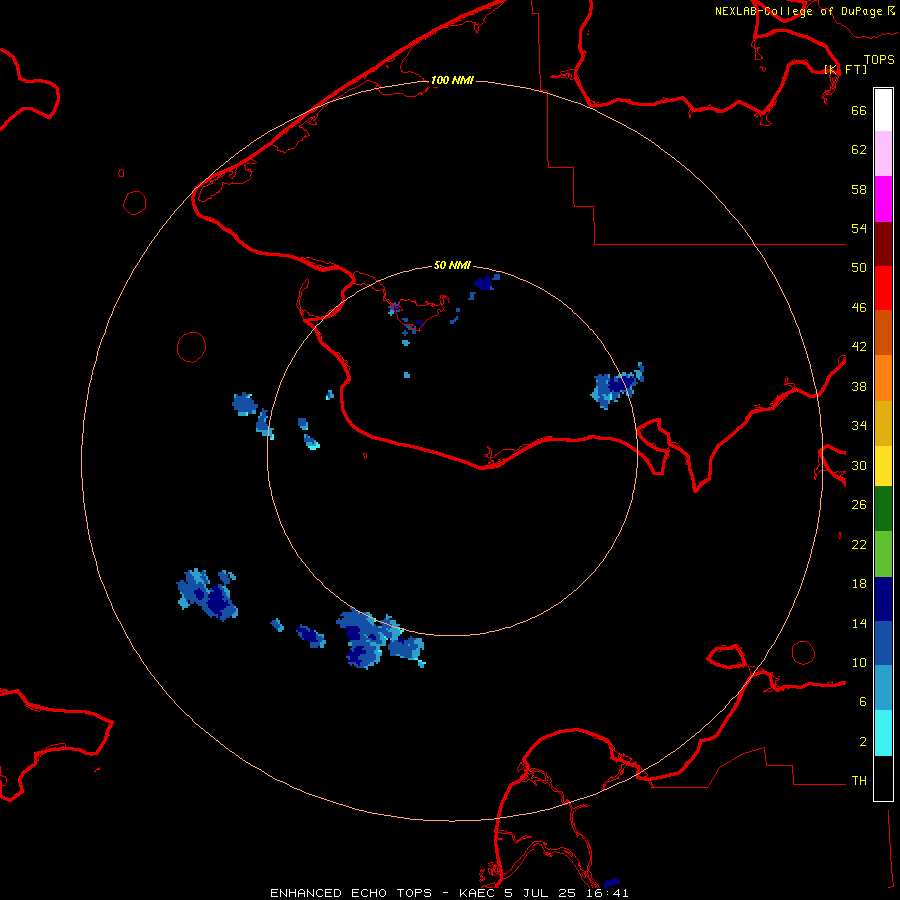Select the yellow legend swatch
The width and height of the screenshot is (900, 900).
(x=883, y=466)
